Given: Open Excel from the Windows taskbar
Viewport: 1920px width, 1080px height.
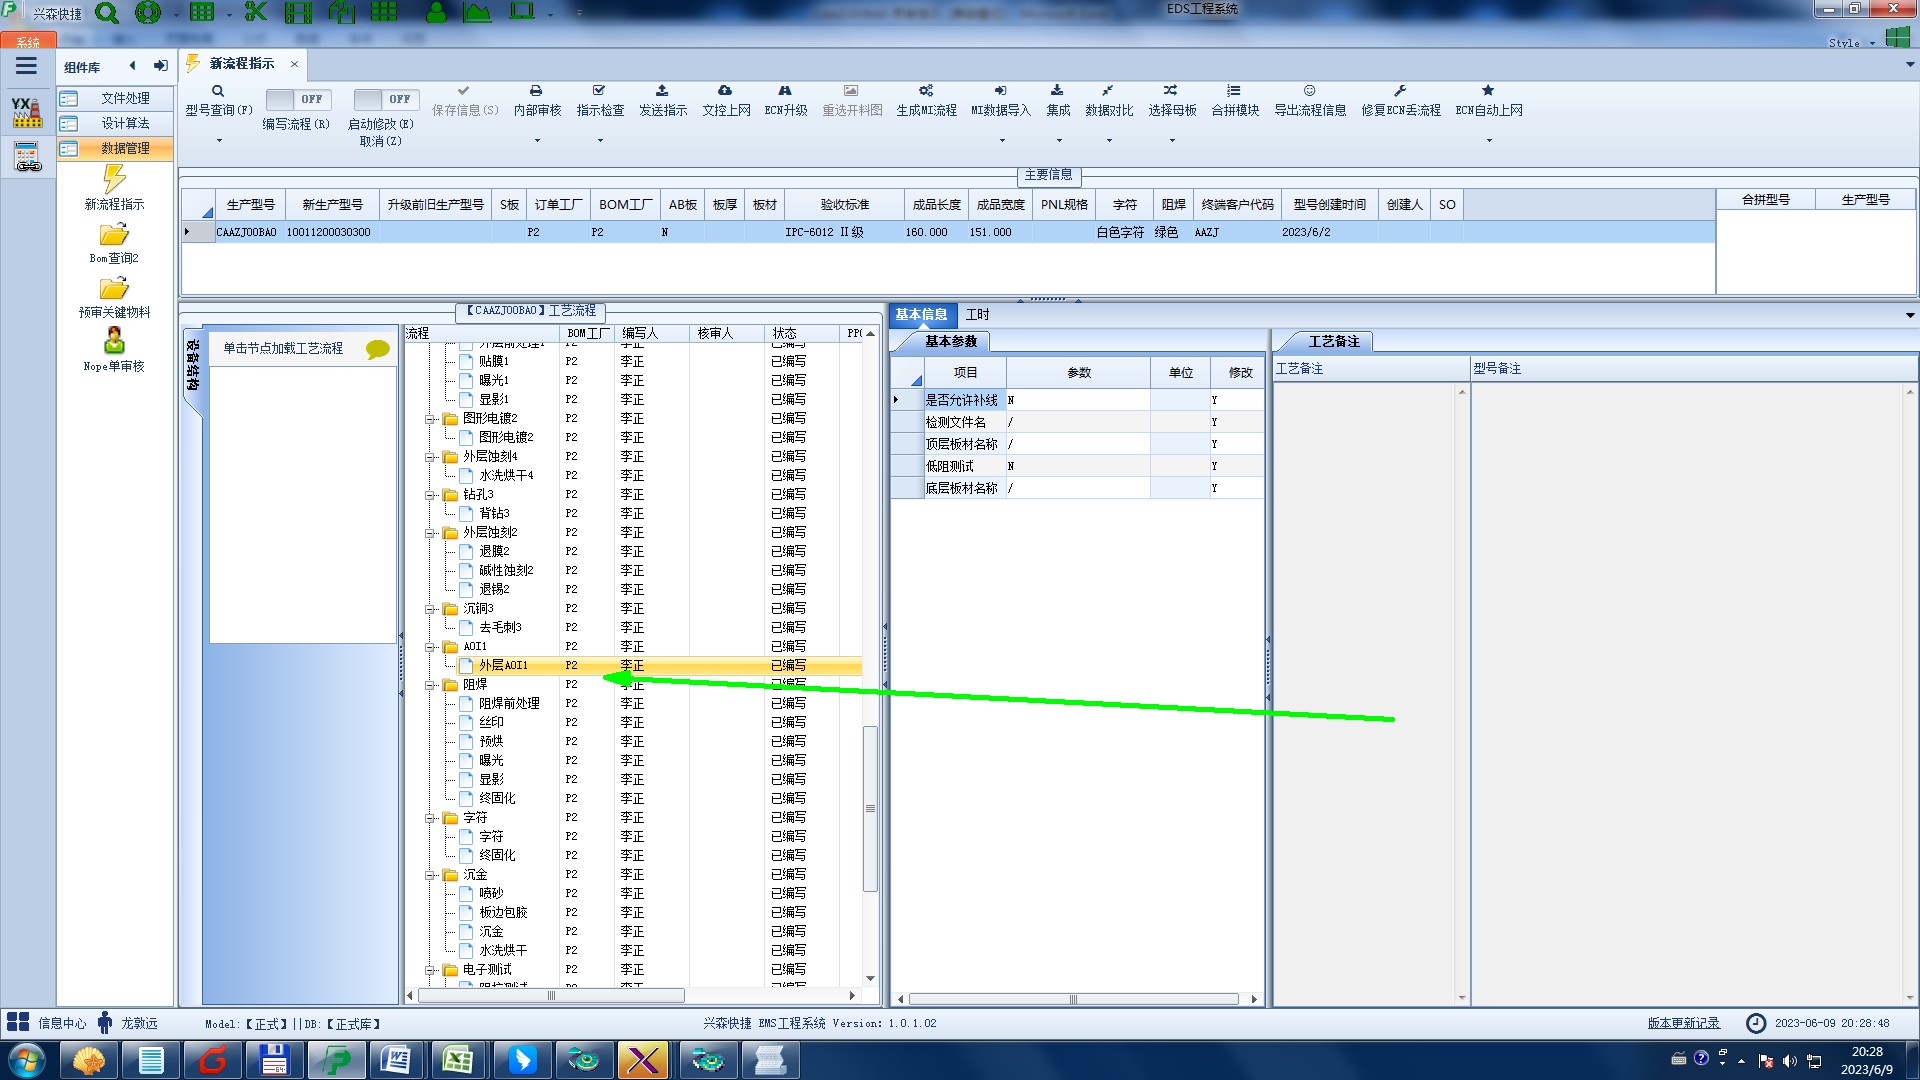Looking at the screenshot, I should pos(458,1060).
